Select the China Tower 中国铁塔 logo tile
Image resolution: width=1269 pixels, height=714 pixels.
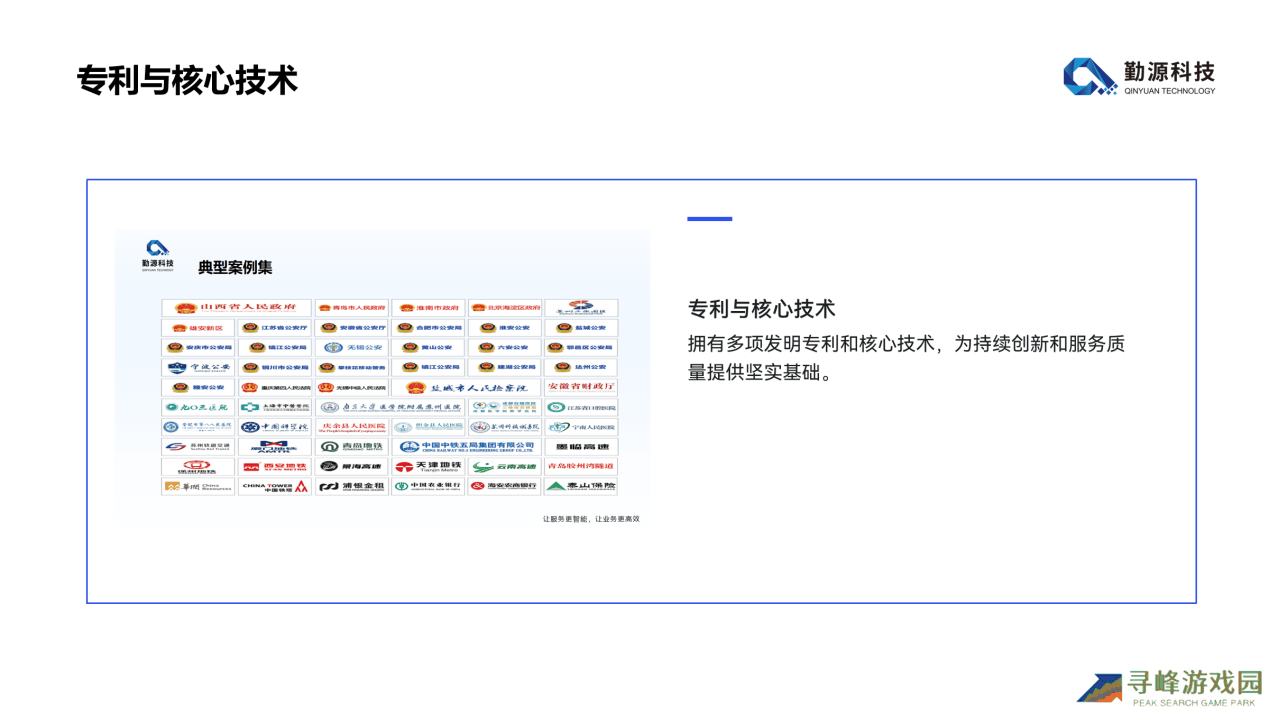[x=275, y=486]
